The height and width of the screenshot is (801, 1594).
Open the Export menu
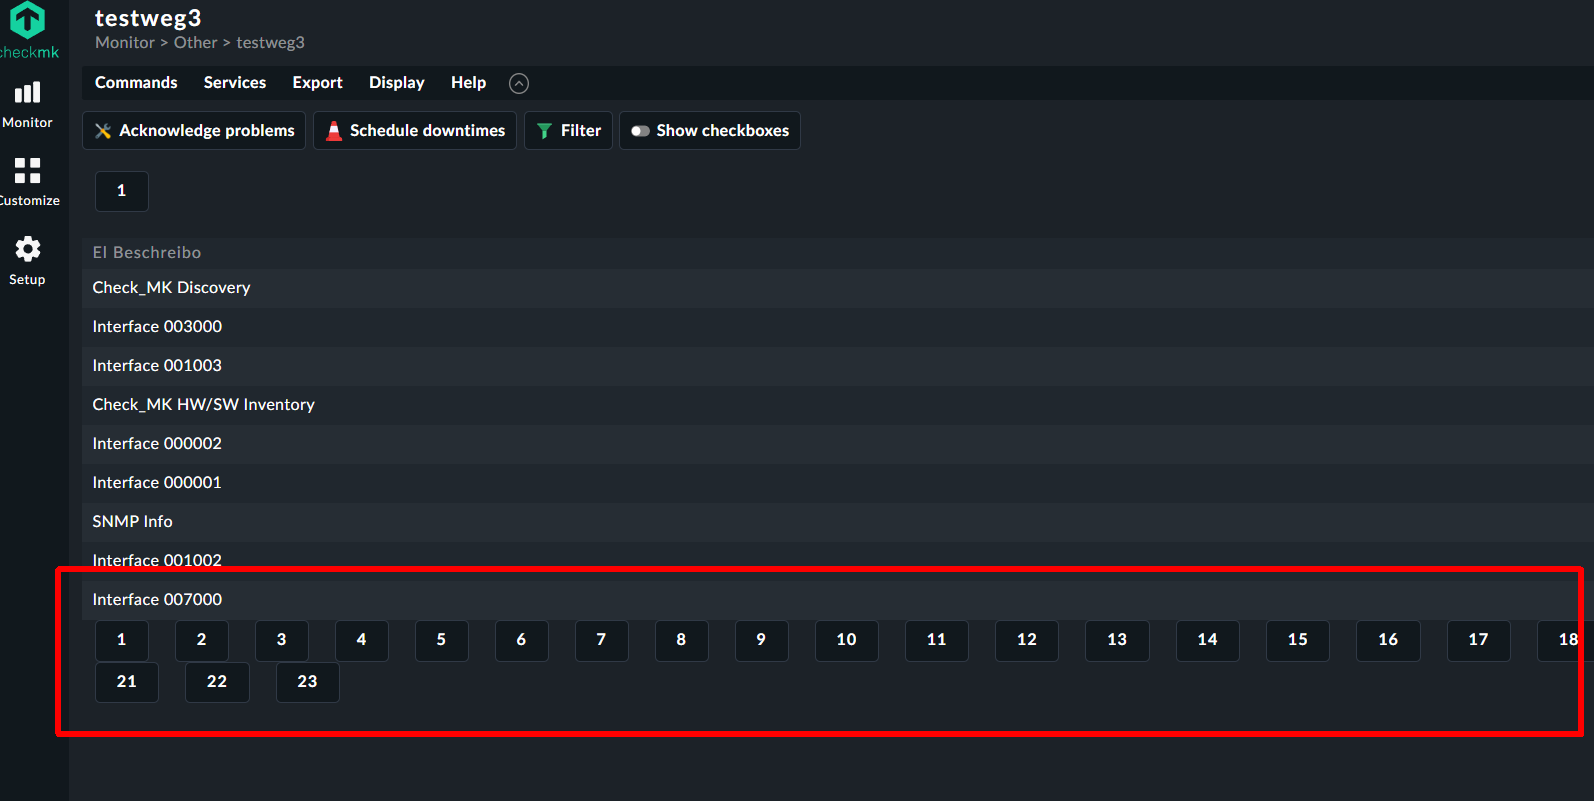(317, 83)
